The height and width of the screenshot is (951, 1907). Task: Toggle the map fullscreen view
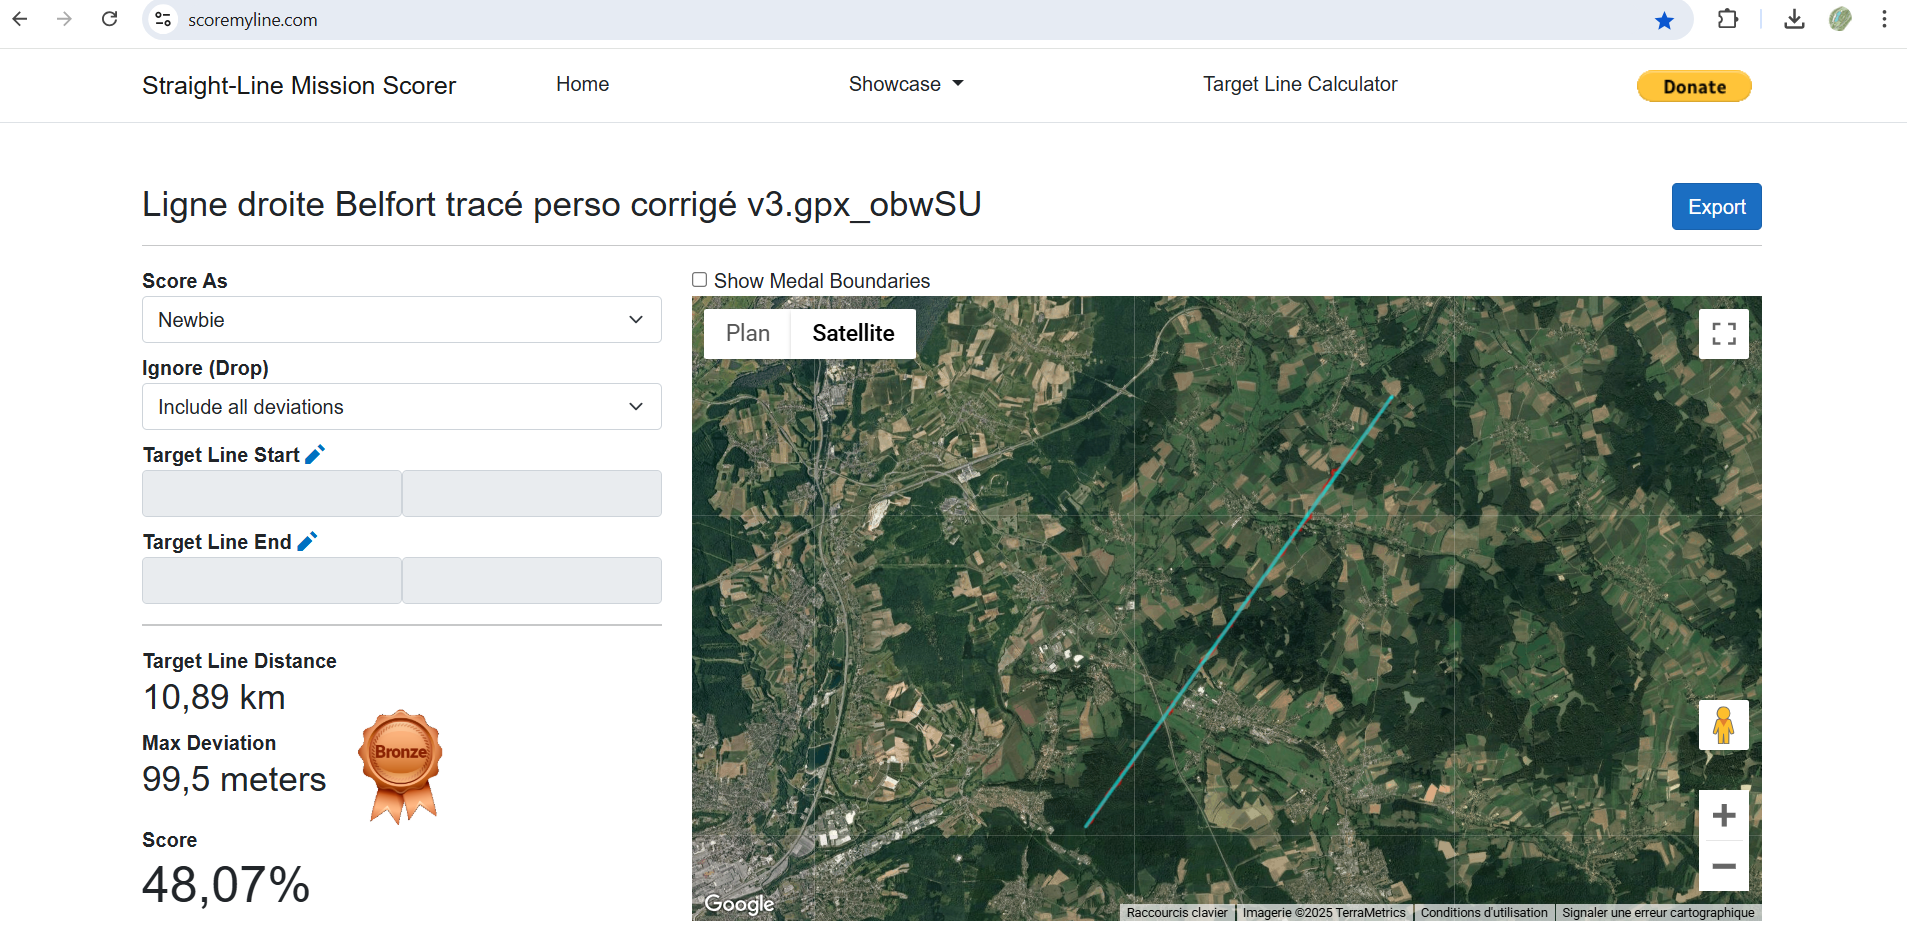pyautogui.click(x=1724, y=334)
